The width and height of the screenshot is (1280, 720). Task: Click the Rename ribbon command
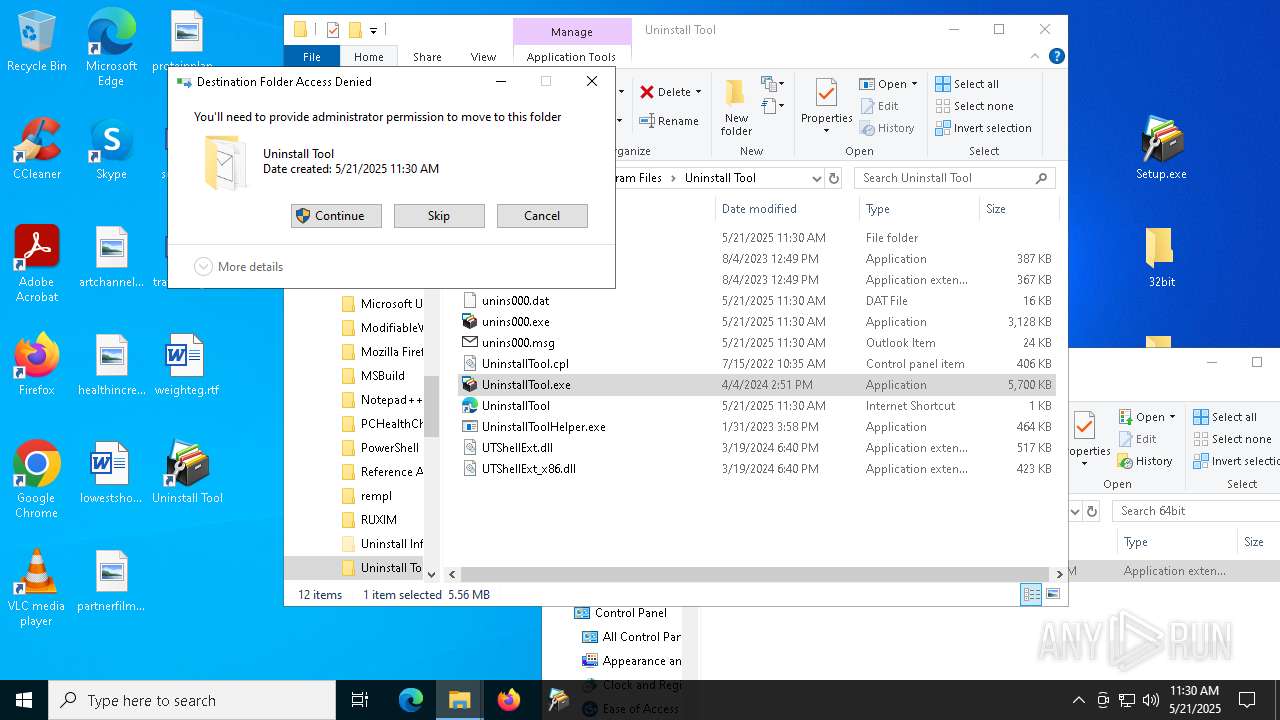point(670,121)
